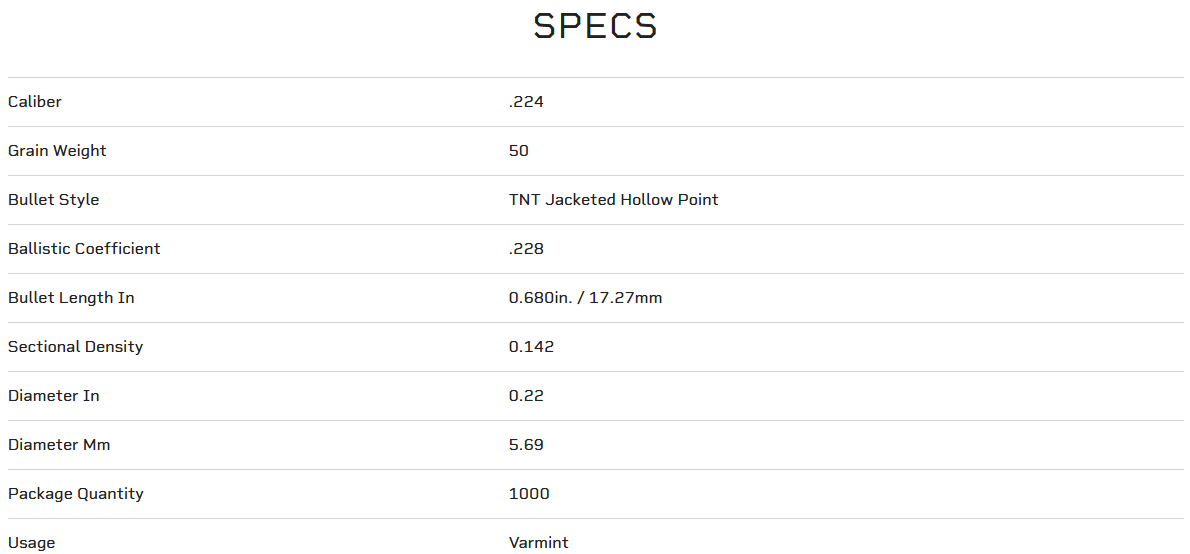Click the 0.680in. / 17.27mm value
Image resolution: width=1190 pixels, height=554 pixels.
(x=585, y=298)
